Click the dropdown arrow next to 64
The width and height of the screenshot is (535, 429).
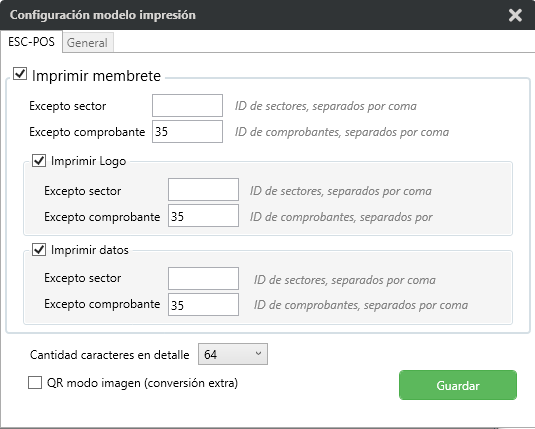pyautogui.click(x=258, y=354)
